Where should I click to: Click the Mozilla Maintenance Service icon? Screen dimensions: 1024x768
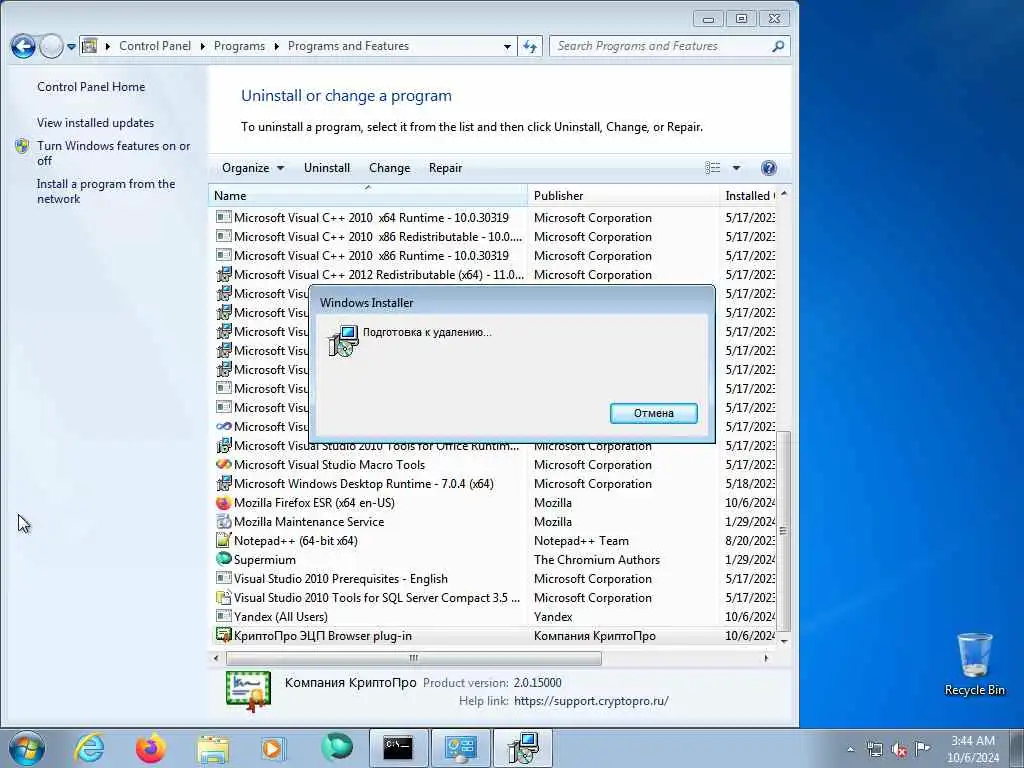pos(223,522)
